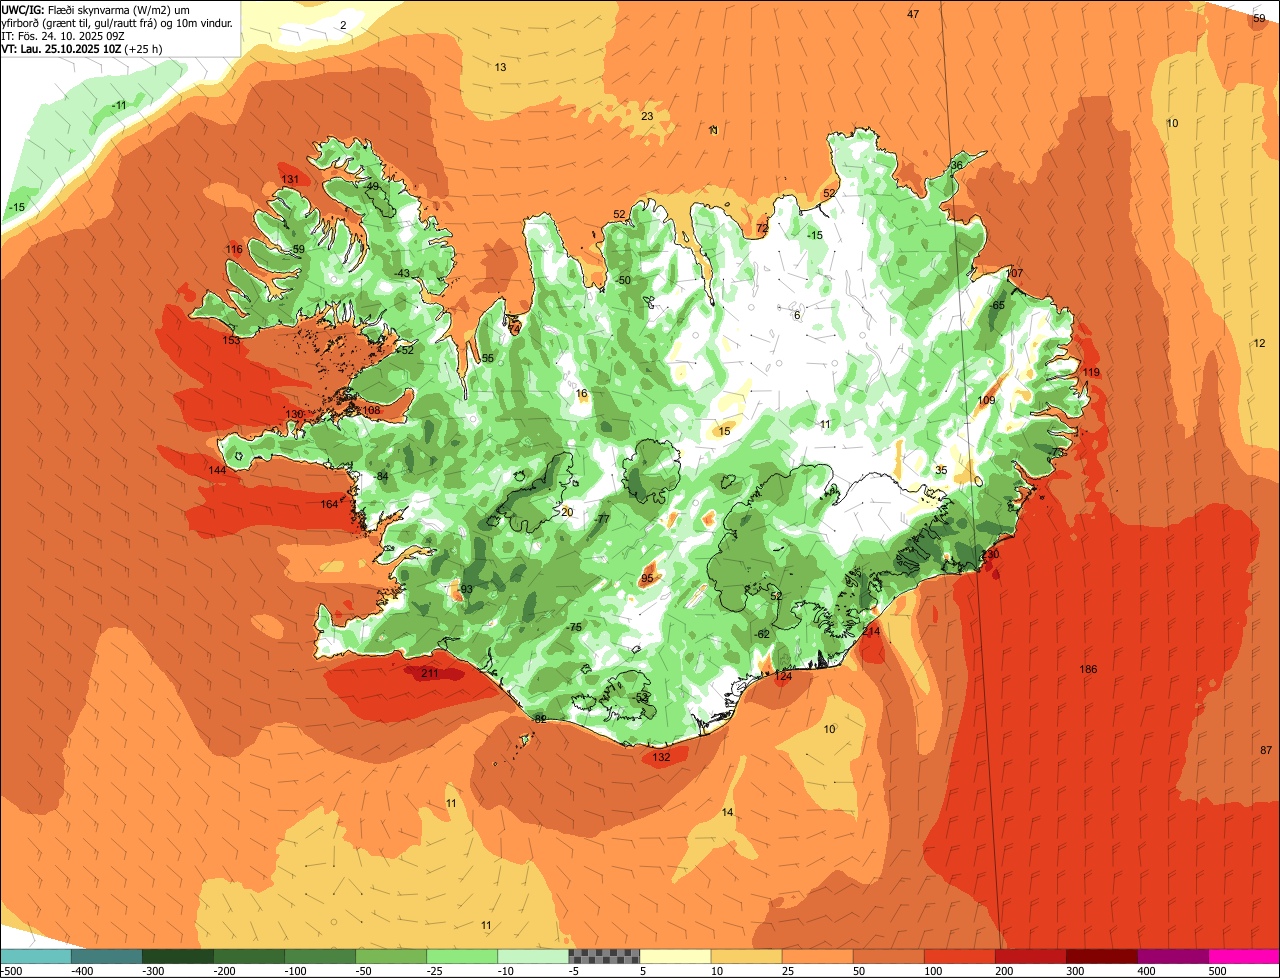The height and width of the screenshot is (978, 1280).
Task: Click the dark teal swatch between -400 and -300
Action: point(106,956)
